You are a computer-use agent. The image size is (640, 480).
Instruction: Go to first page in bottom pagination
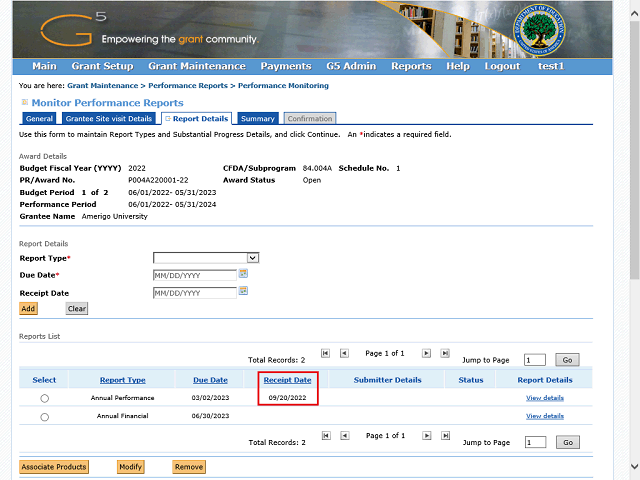325,436
